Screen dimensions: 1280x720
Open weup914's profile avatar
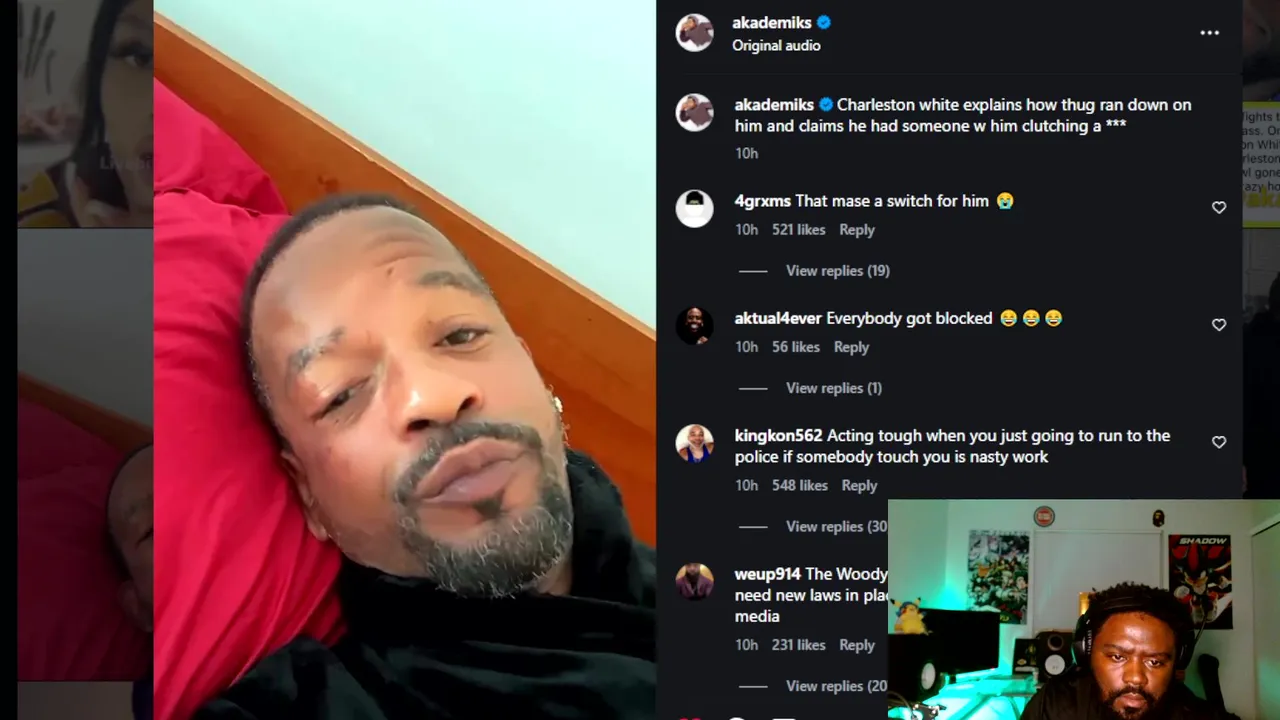(x=694, y=581)
